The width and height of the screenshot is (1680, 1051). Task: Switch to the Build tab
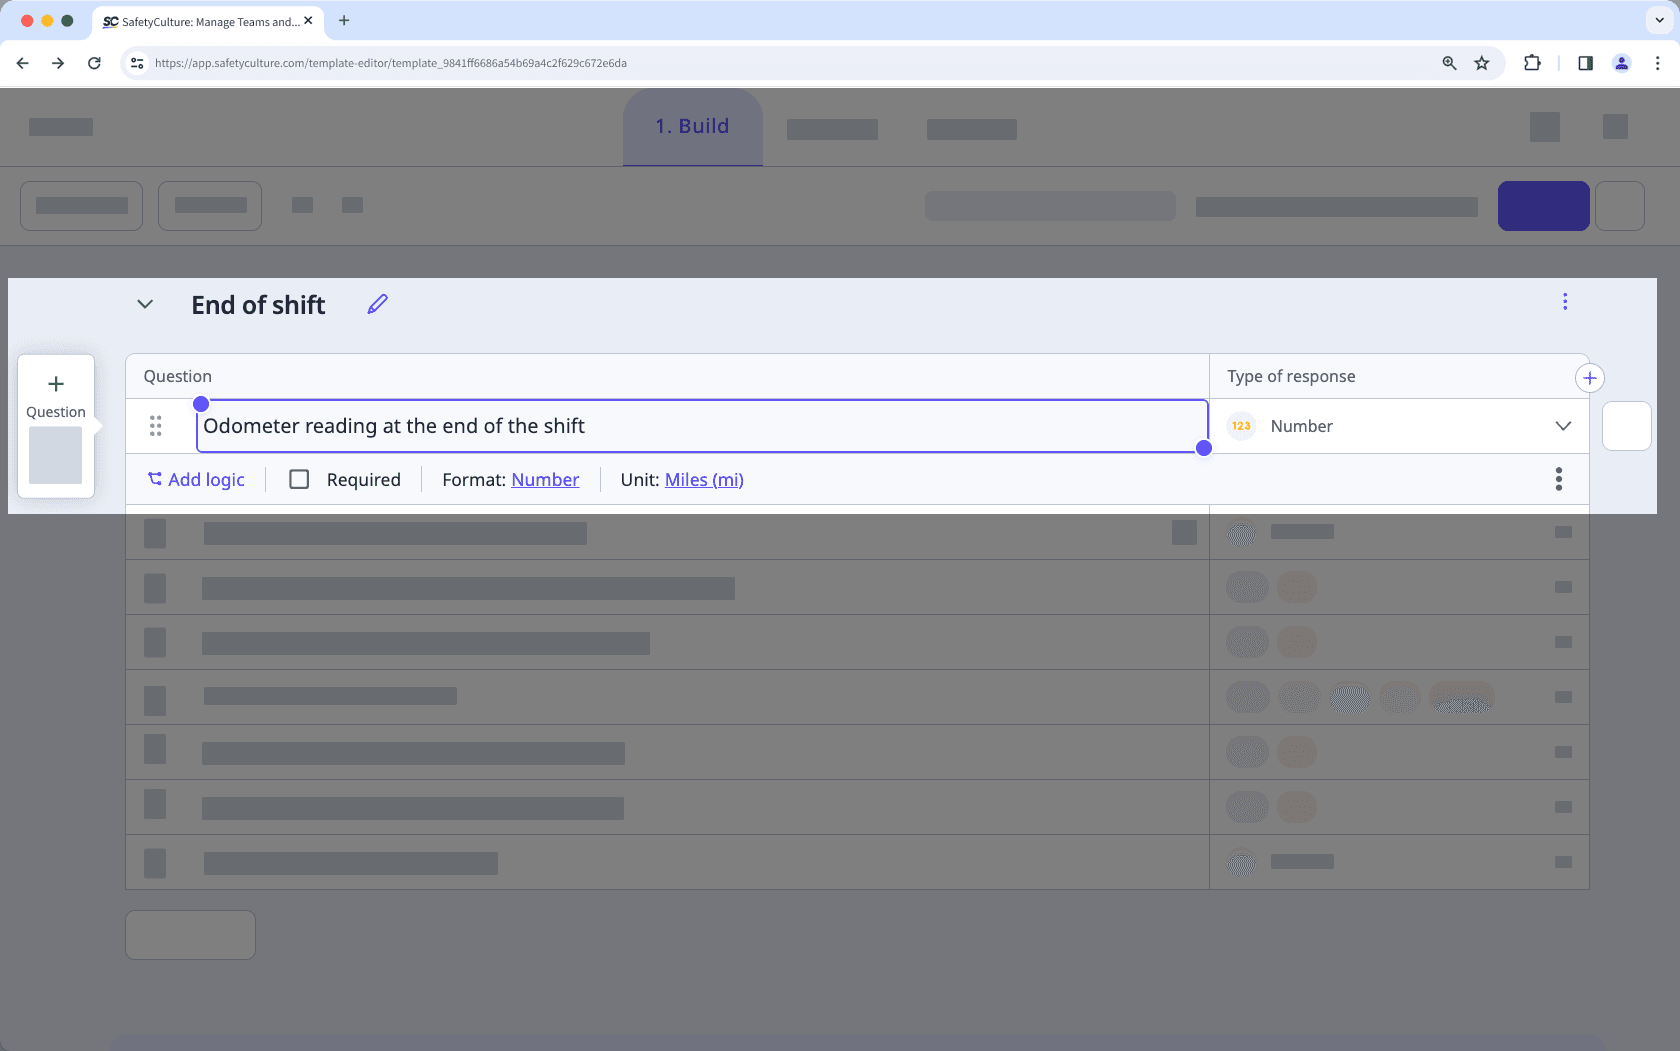point(691,126)
